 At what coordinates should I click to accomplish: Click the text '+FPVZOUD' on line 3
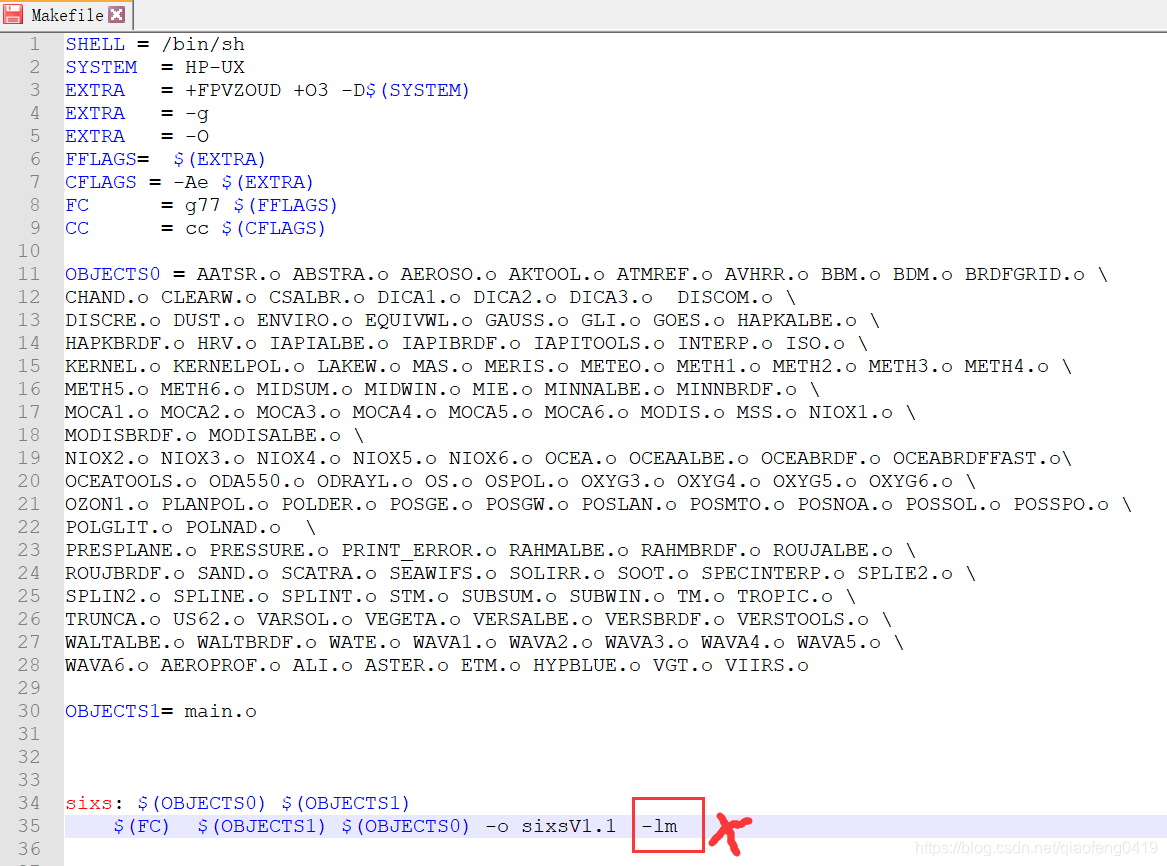coord(233,90)
